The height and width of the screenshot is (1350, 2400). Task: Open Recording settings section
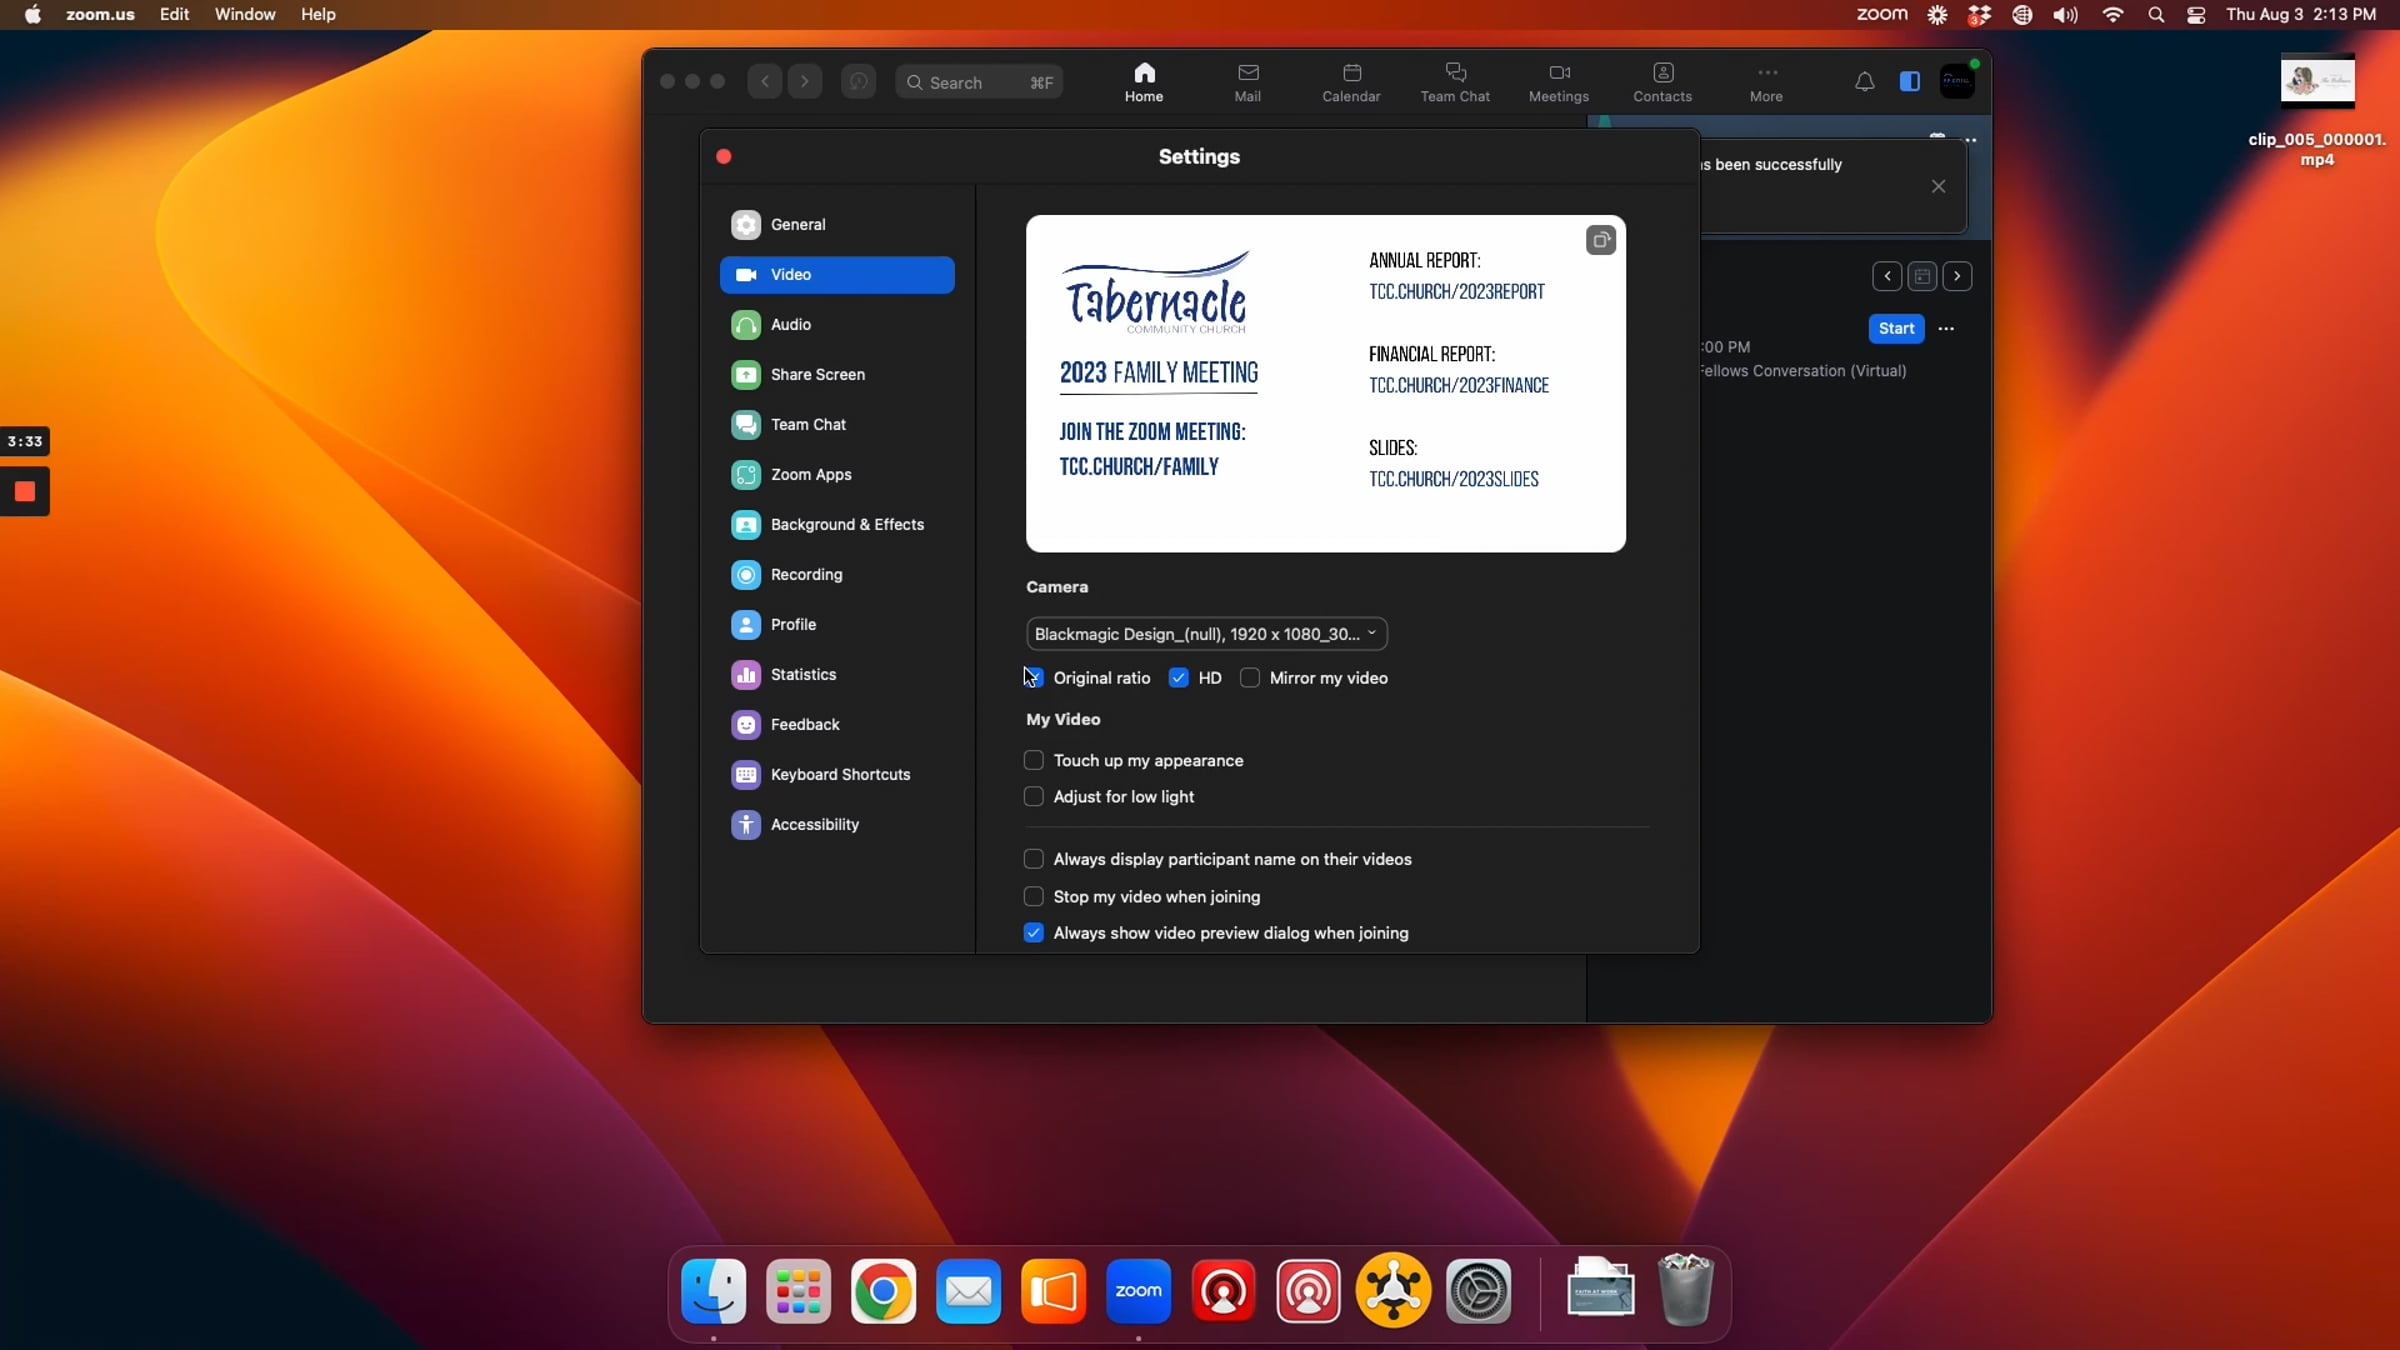pos(806,574)
